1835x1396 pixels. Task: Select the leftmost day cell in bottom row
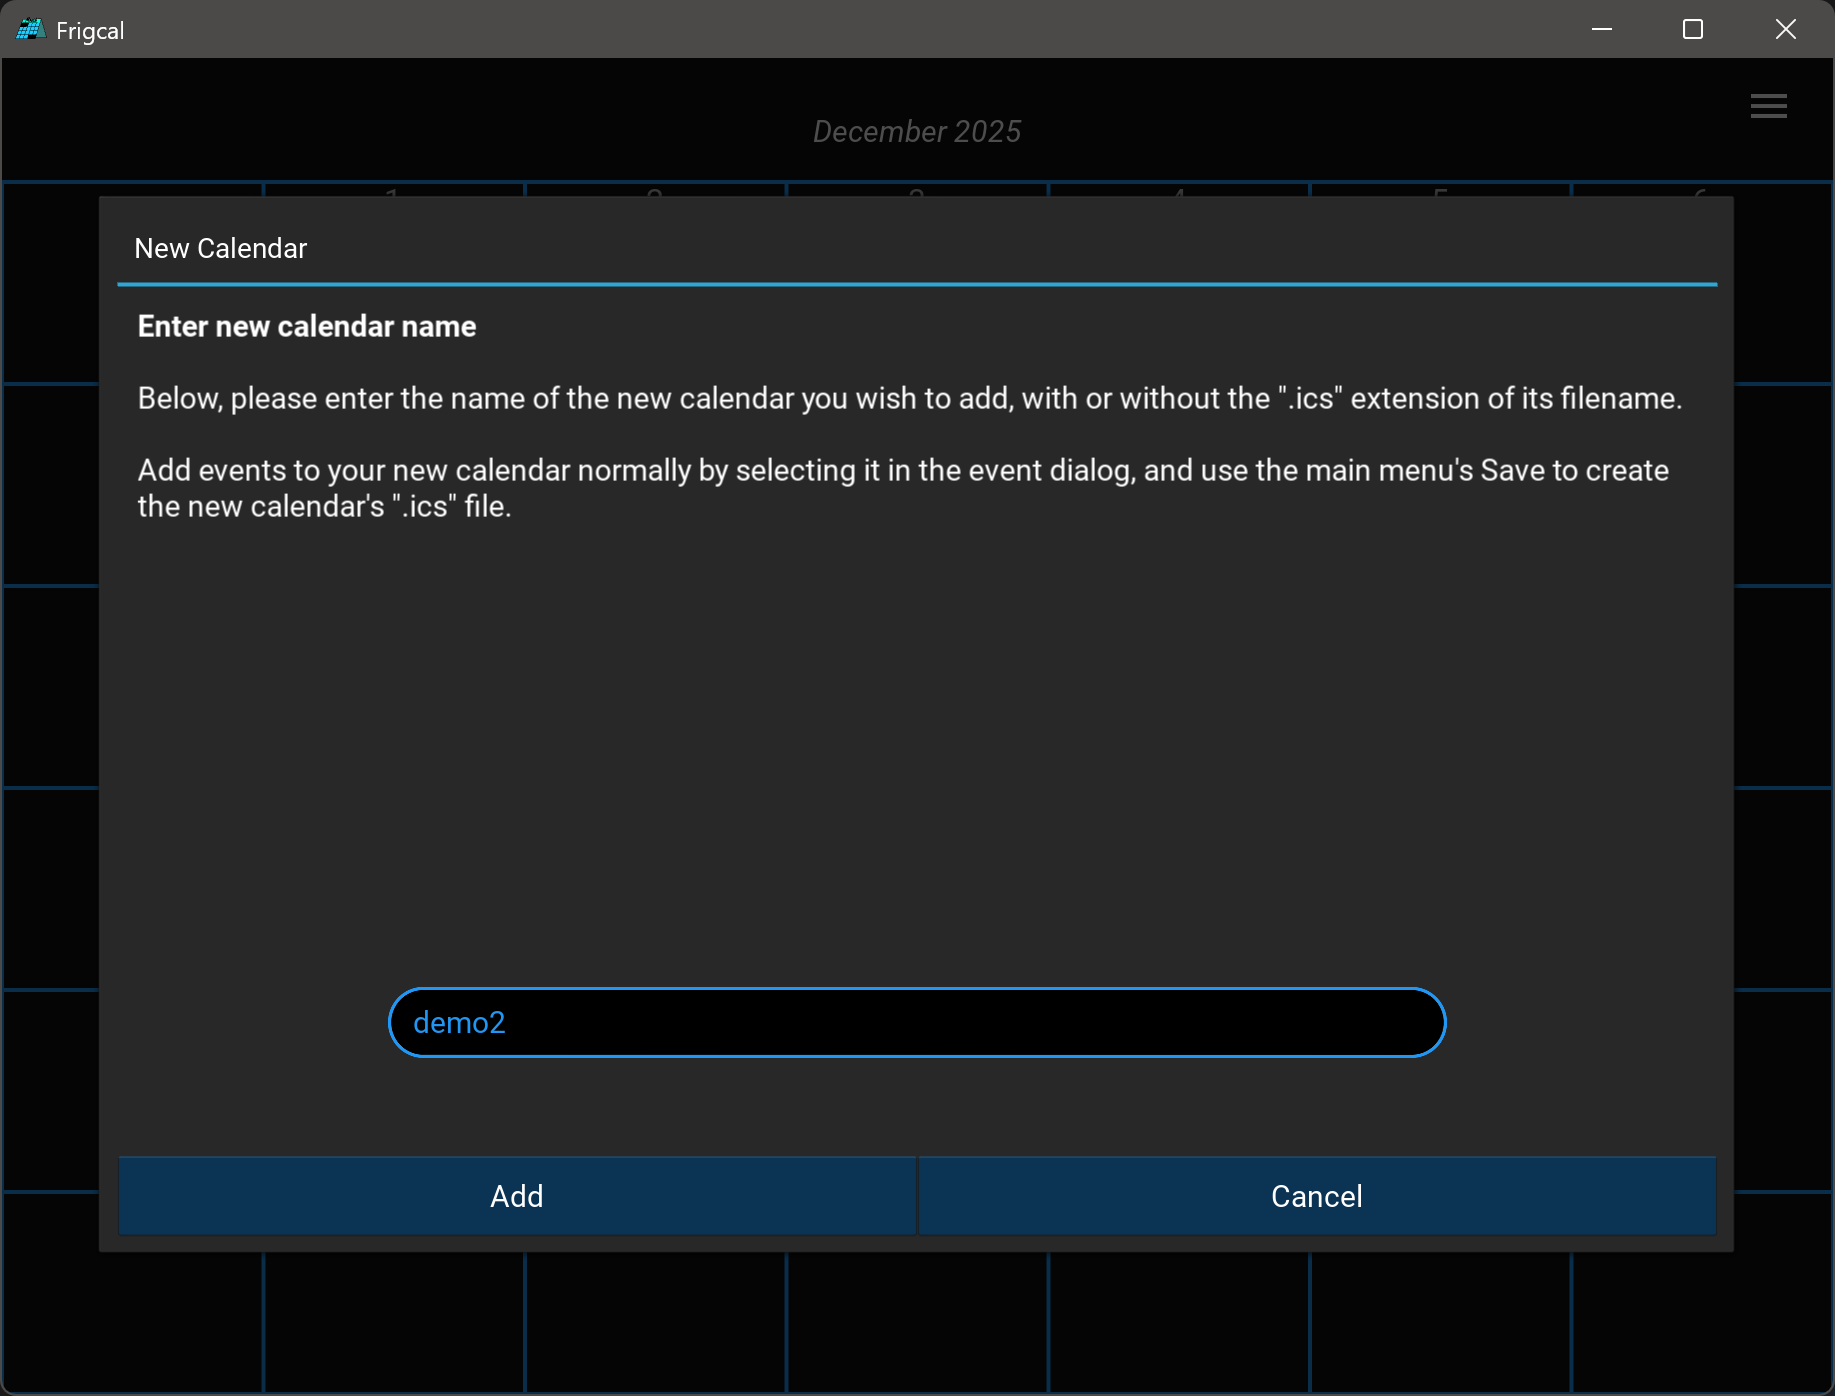pos(132,1320)
